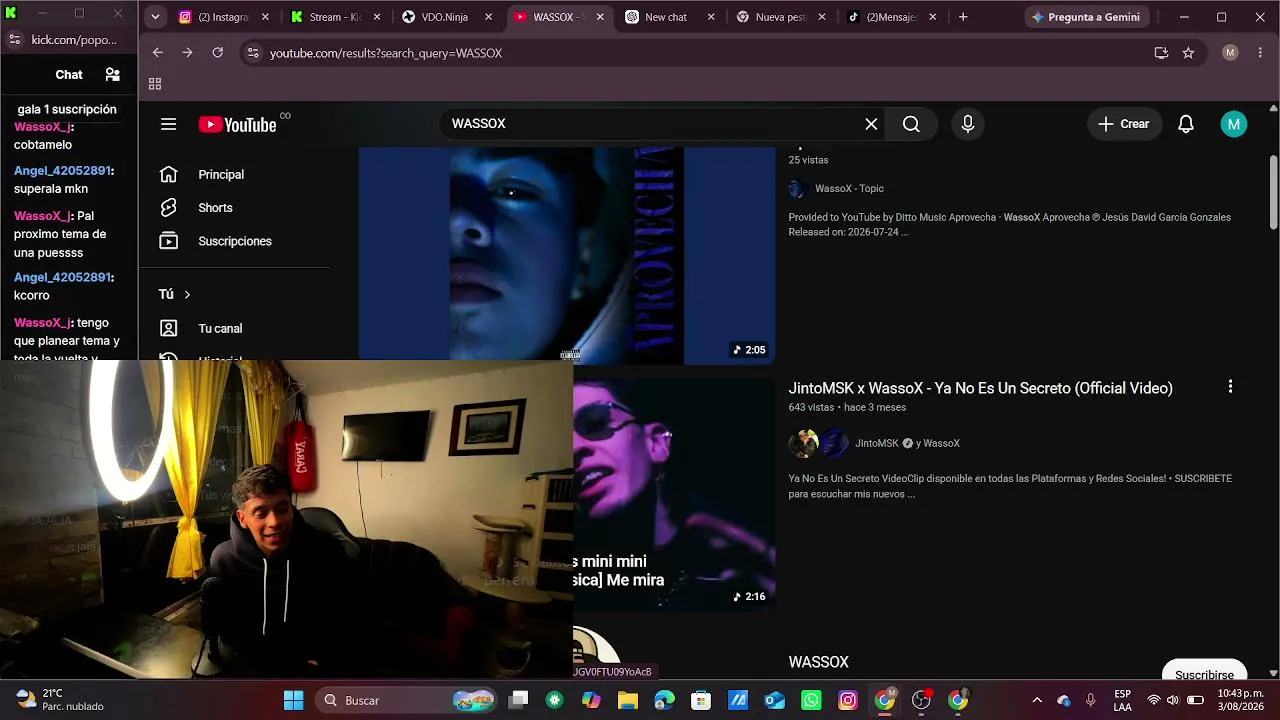Open the Chrome apps grid shortcut
1280x720 pixels.
click(x=155, y=84)
